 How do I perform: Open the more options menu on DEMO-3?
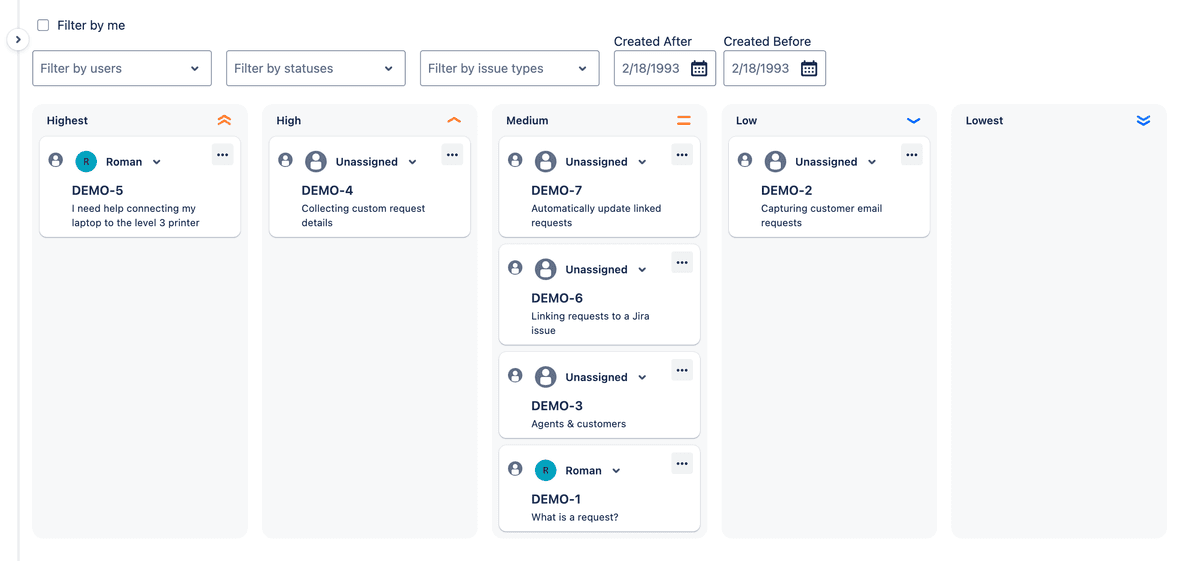point(682,370)
